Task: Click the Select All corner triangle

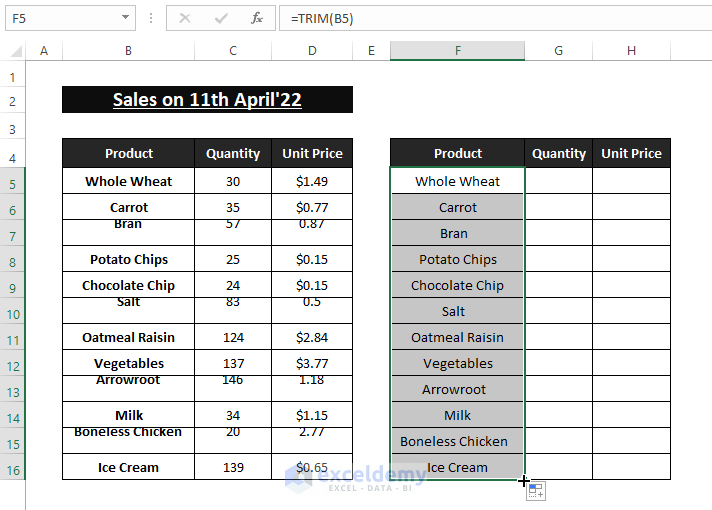Action: (15, 51)
